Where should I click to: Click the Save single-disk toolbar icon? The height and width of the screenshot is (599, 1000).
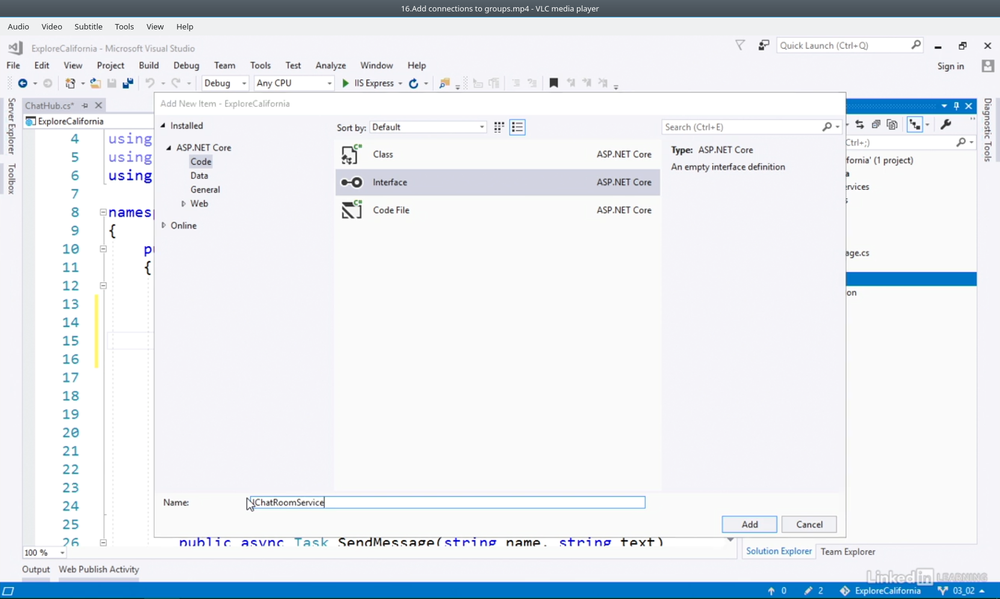(x=112, y=83)
